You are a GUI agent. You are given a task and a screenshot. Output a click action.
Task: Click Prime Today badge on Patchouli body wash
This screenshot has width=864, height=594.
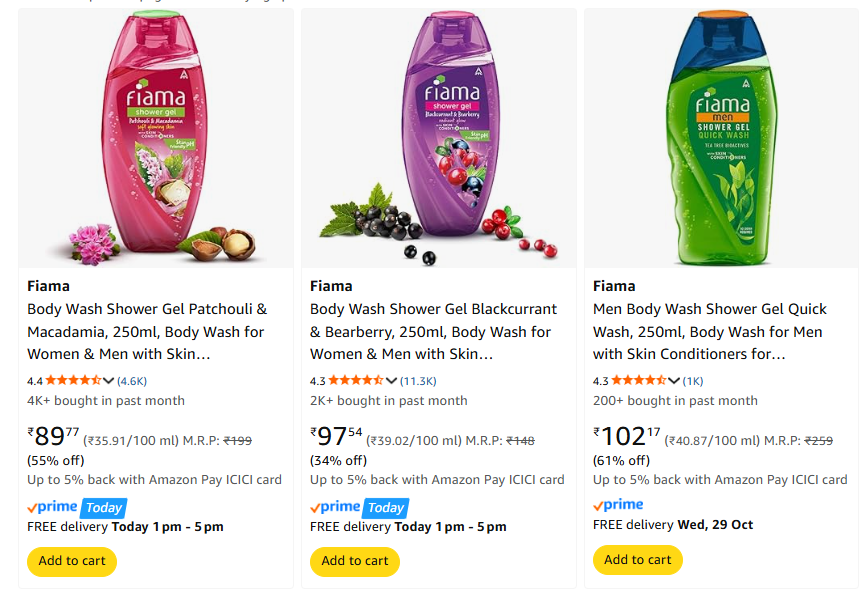pyautogui.click(x=76, y=507)
